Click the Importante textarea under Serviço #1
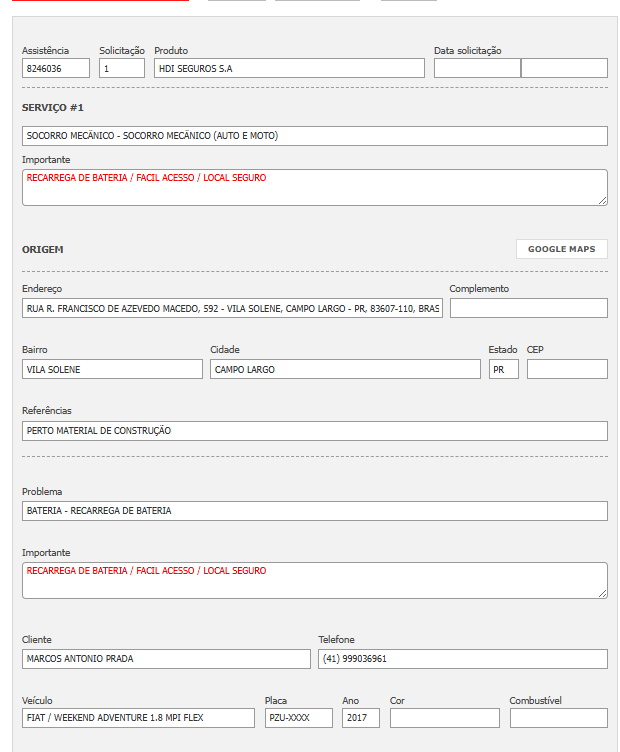 [x=314, y=187]
